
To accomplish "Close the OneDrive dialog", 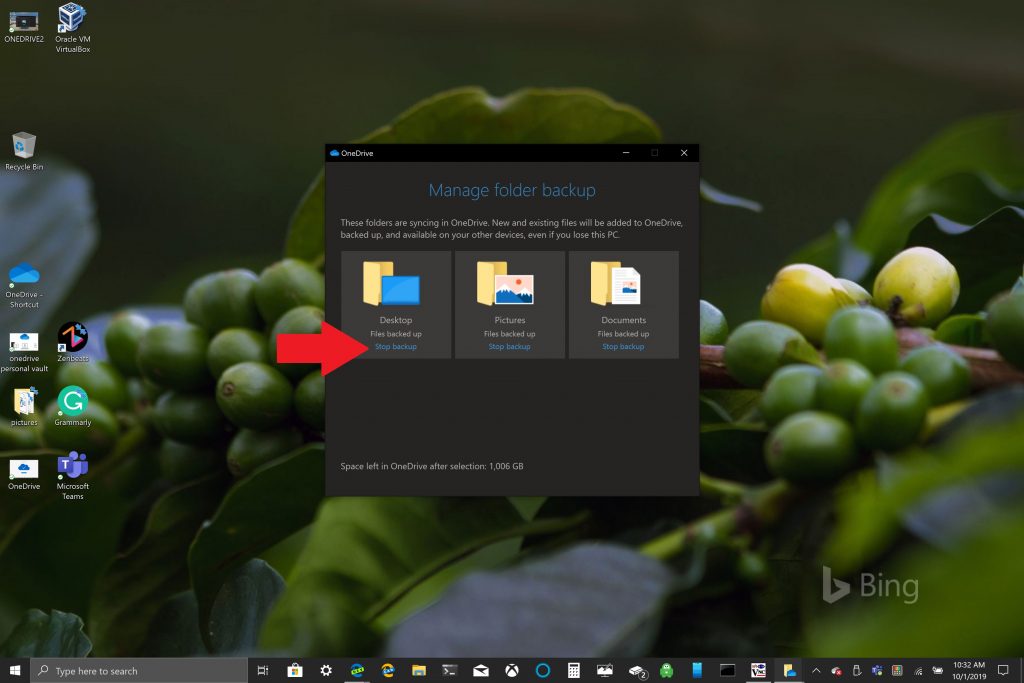I will coord(684,153).
